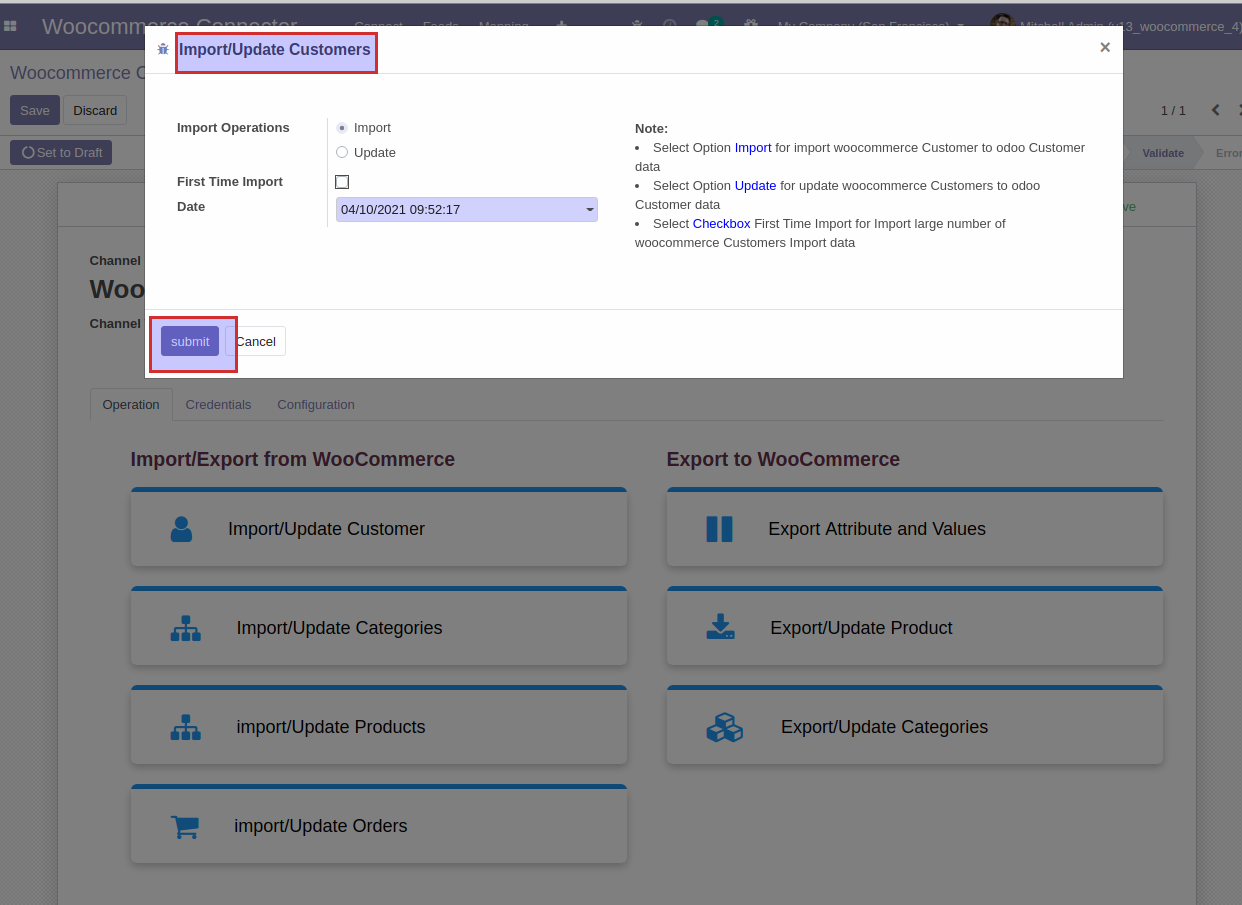Open the import/Update Products card
1242x905 pixels.
click(379, 725)
